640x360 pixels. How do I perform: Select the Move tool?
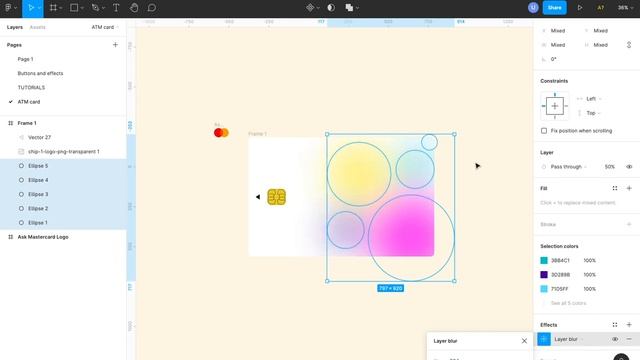pos(31,8)
